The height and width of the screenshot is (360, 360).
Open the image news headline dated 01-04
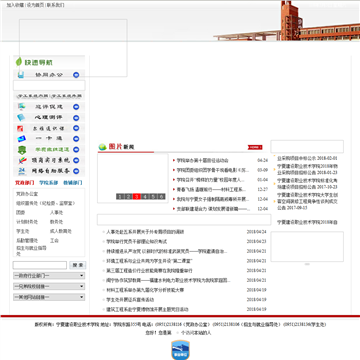[x=210, y=180]
